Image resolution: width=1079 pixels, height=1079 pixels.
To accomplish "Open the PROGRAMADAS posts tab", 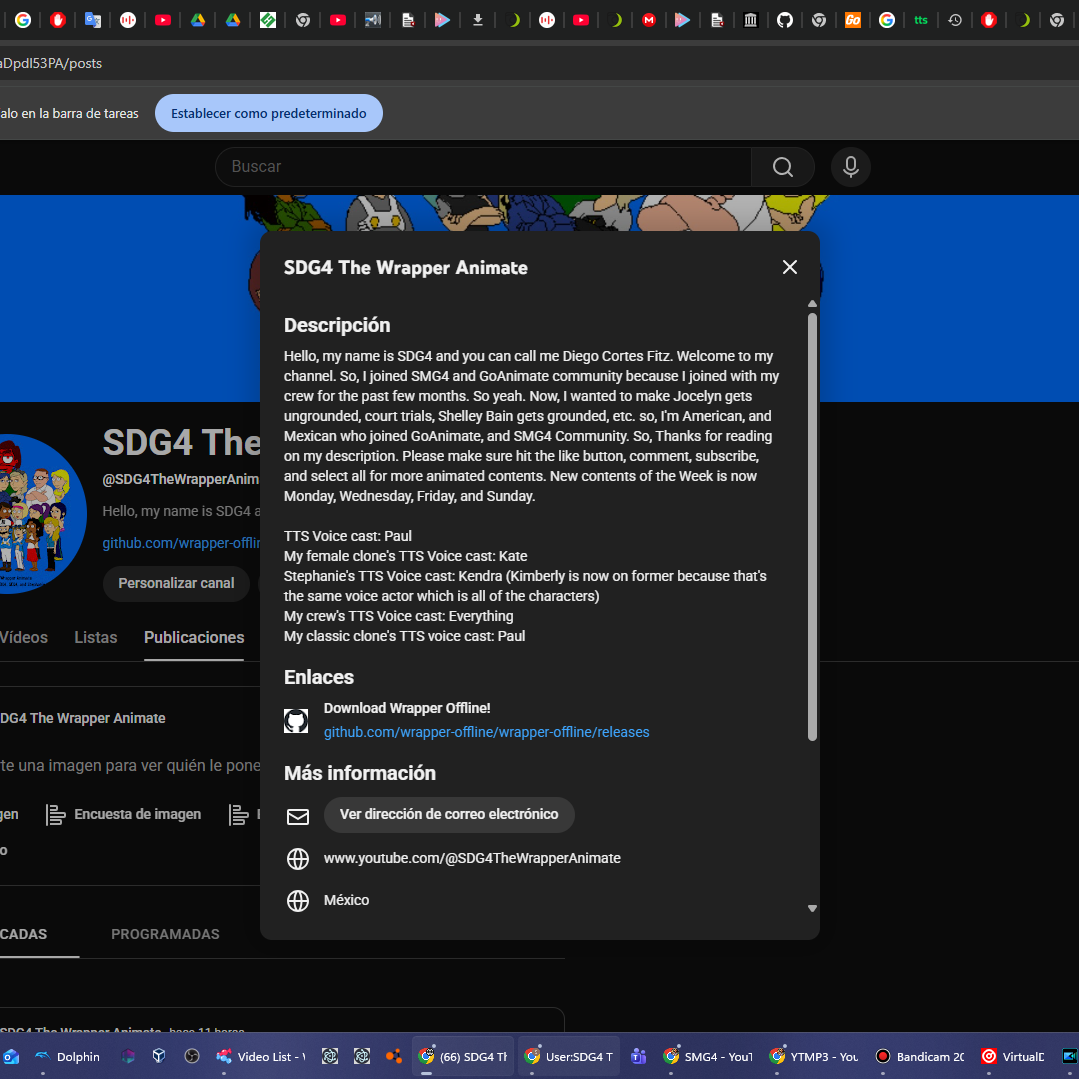I will [x=165, y=934].
